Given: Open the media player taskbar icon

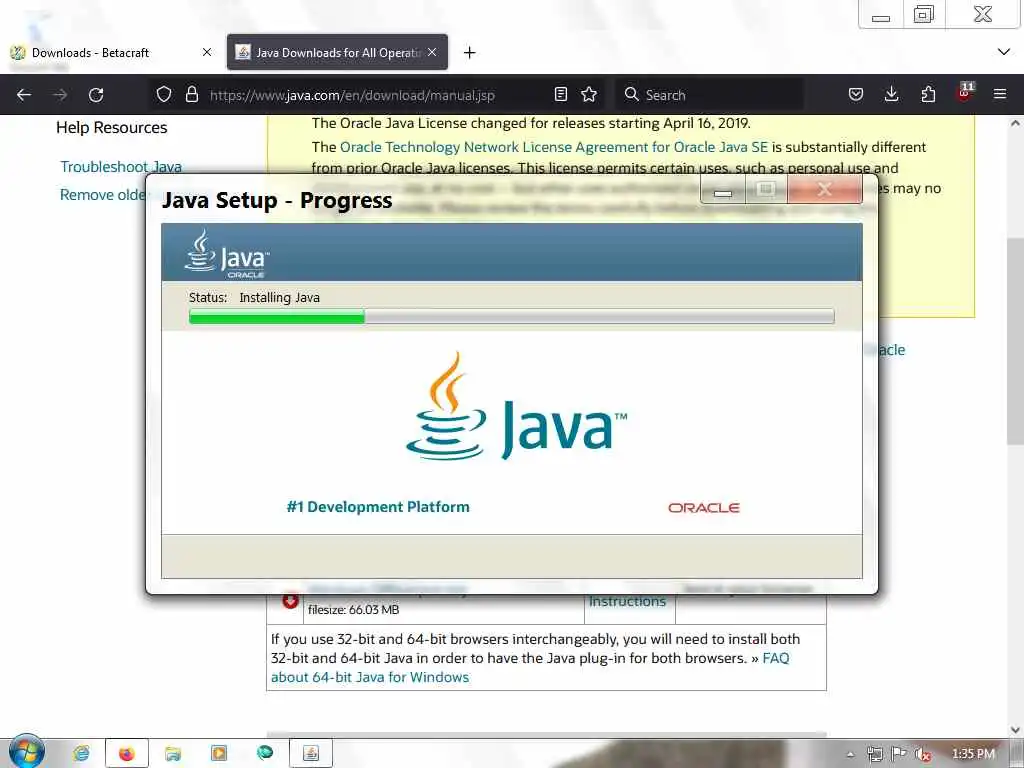Looking at the screenshot, I should point(219,753).
